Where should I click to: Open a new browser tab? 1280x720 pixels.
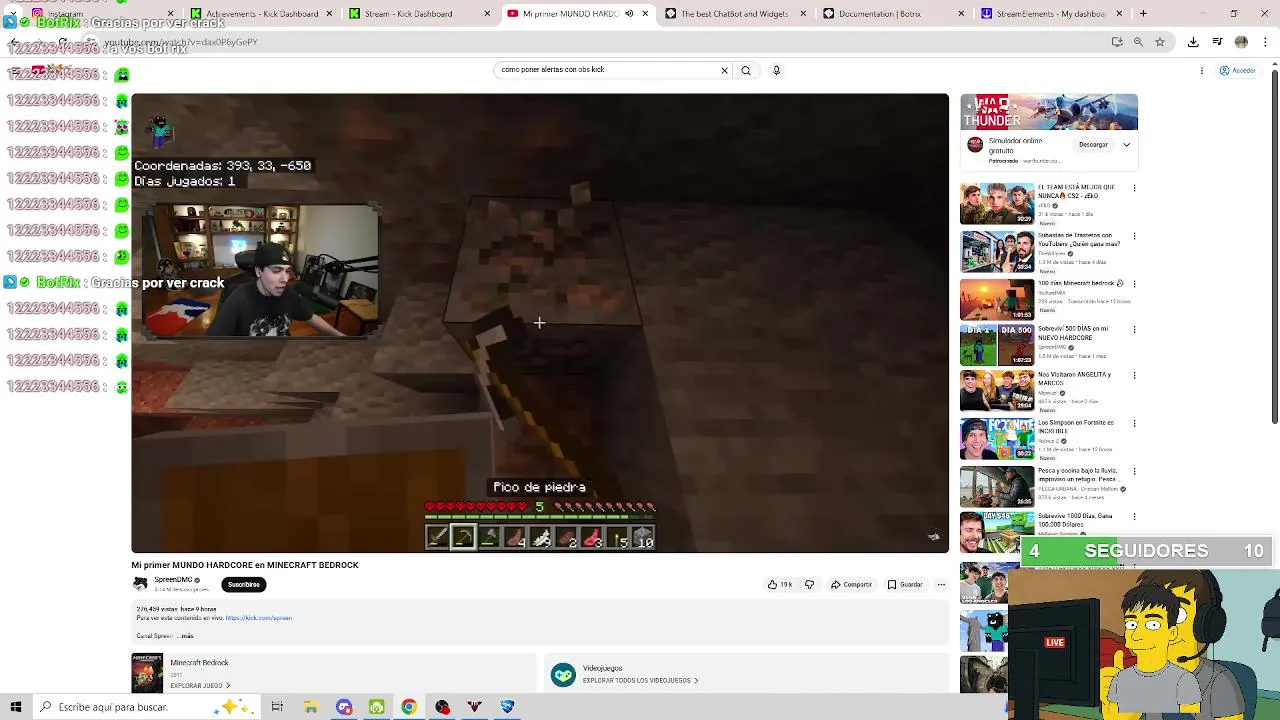pos(1143,14)
